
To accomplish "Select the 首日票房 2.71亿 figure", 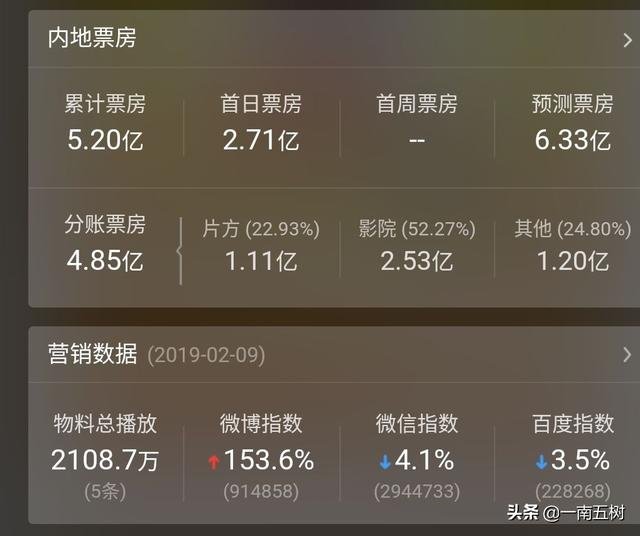I will tap(261, 140).
